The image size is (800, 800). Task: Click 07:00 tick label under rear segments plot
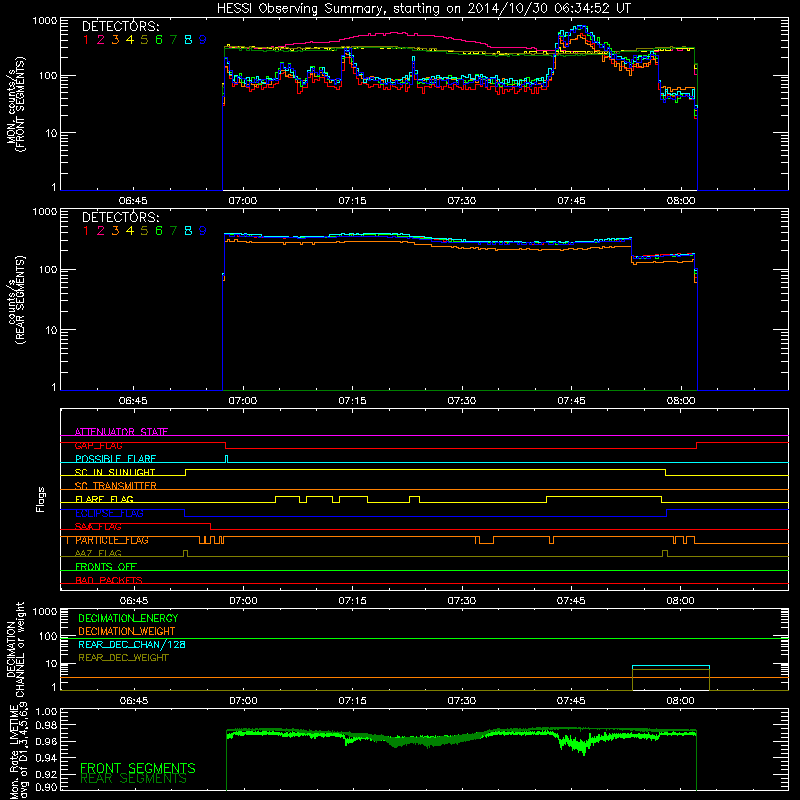[243, 401]
